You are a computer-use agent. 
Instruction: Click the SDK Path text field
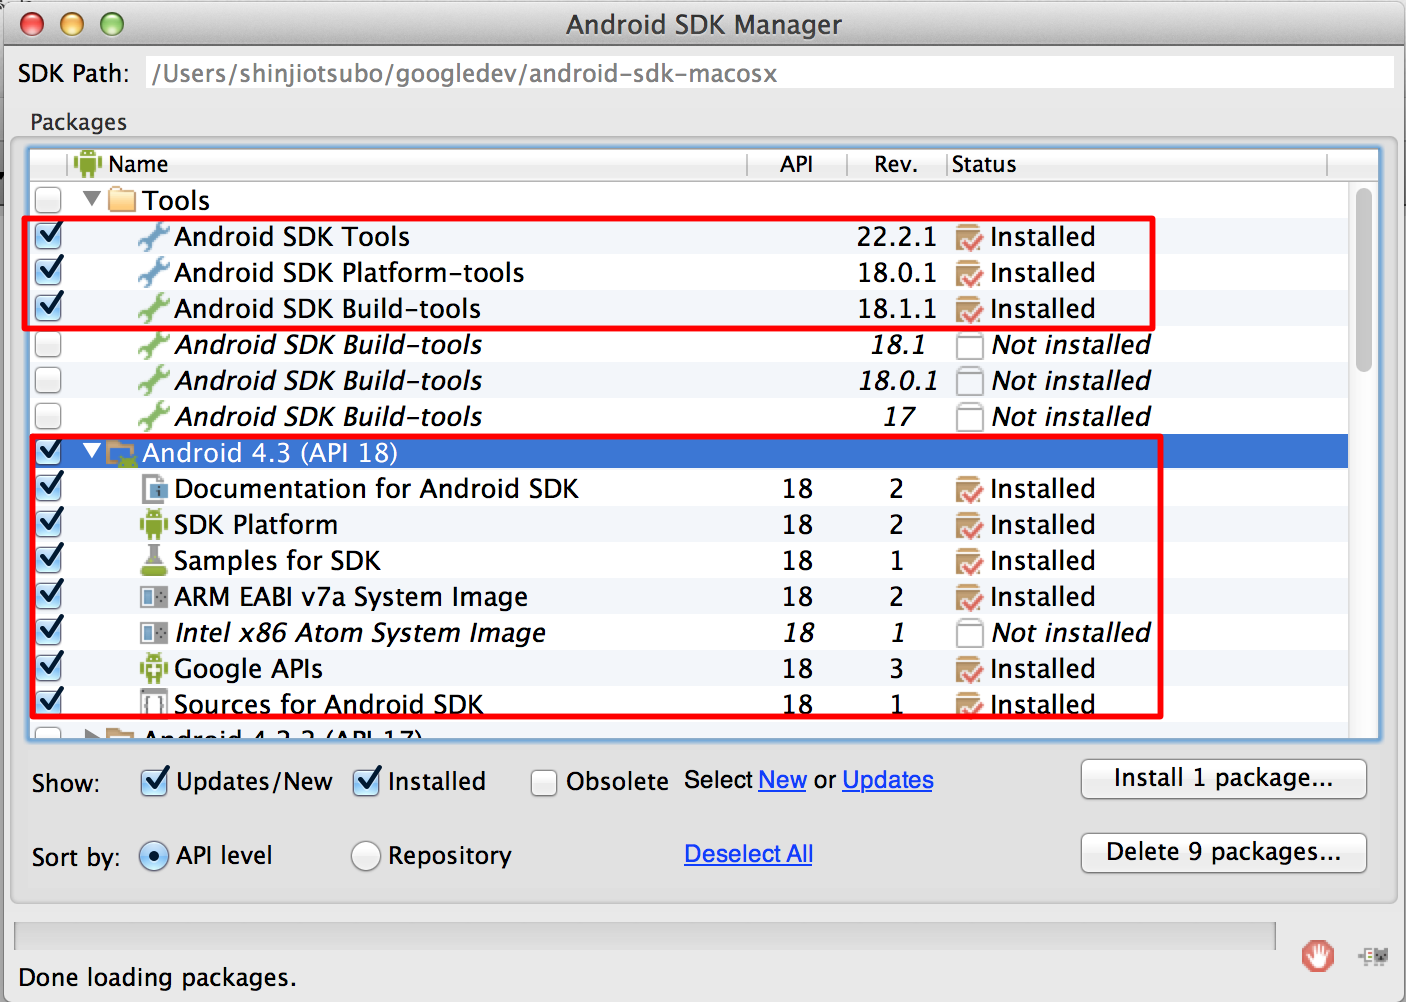tap(770, 73)
